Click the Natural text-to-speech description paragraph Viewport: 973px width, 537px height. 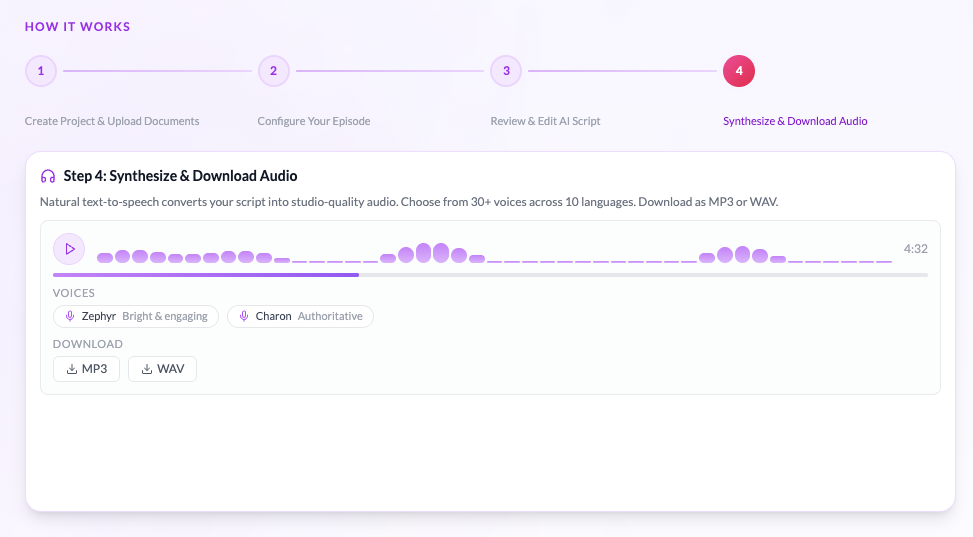(x=409, y=202)
